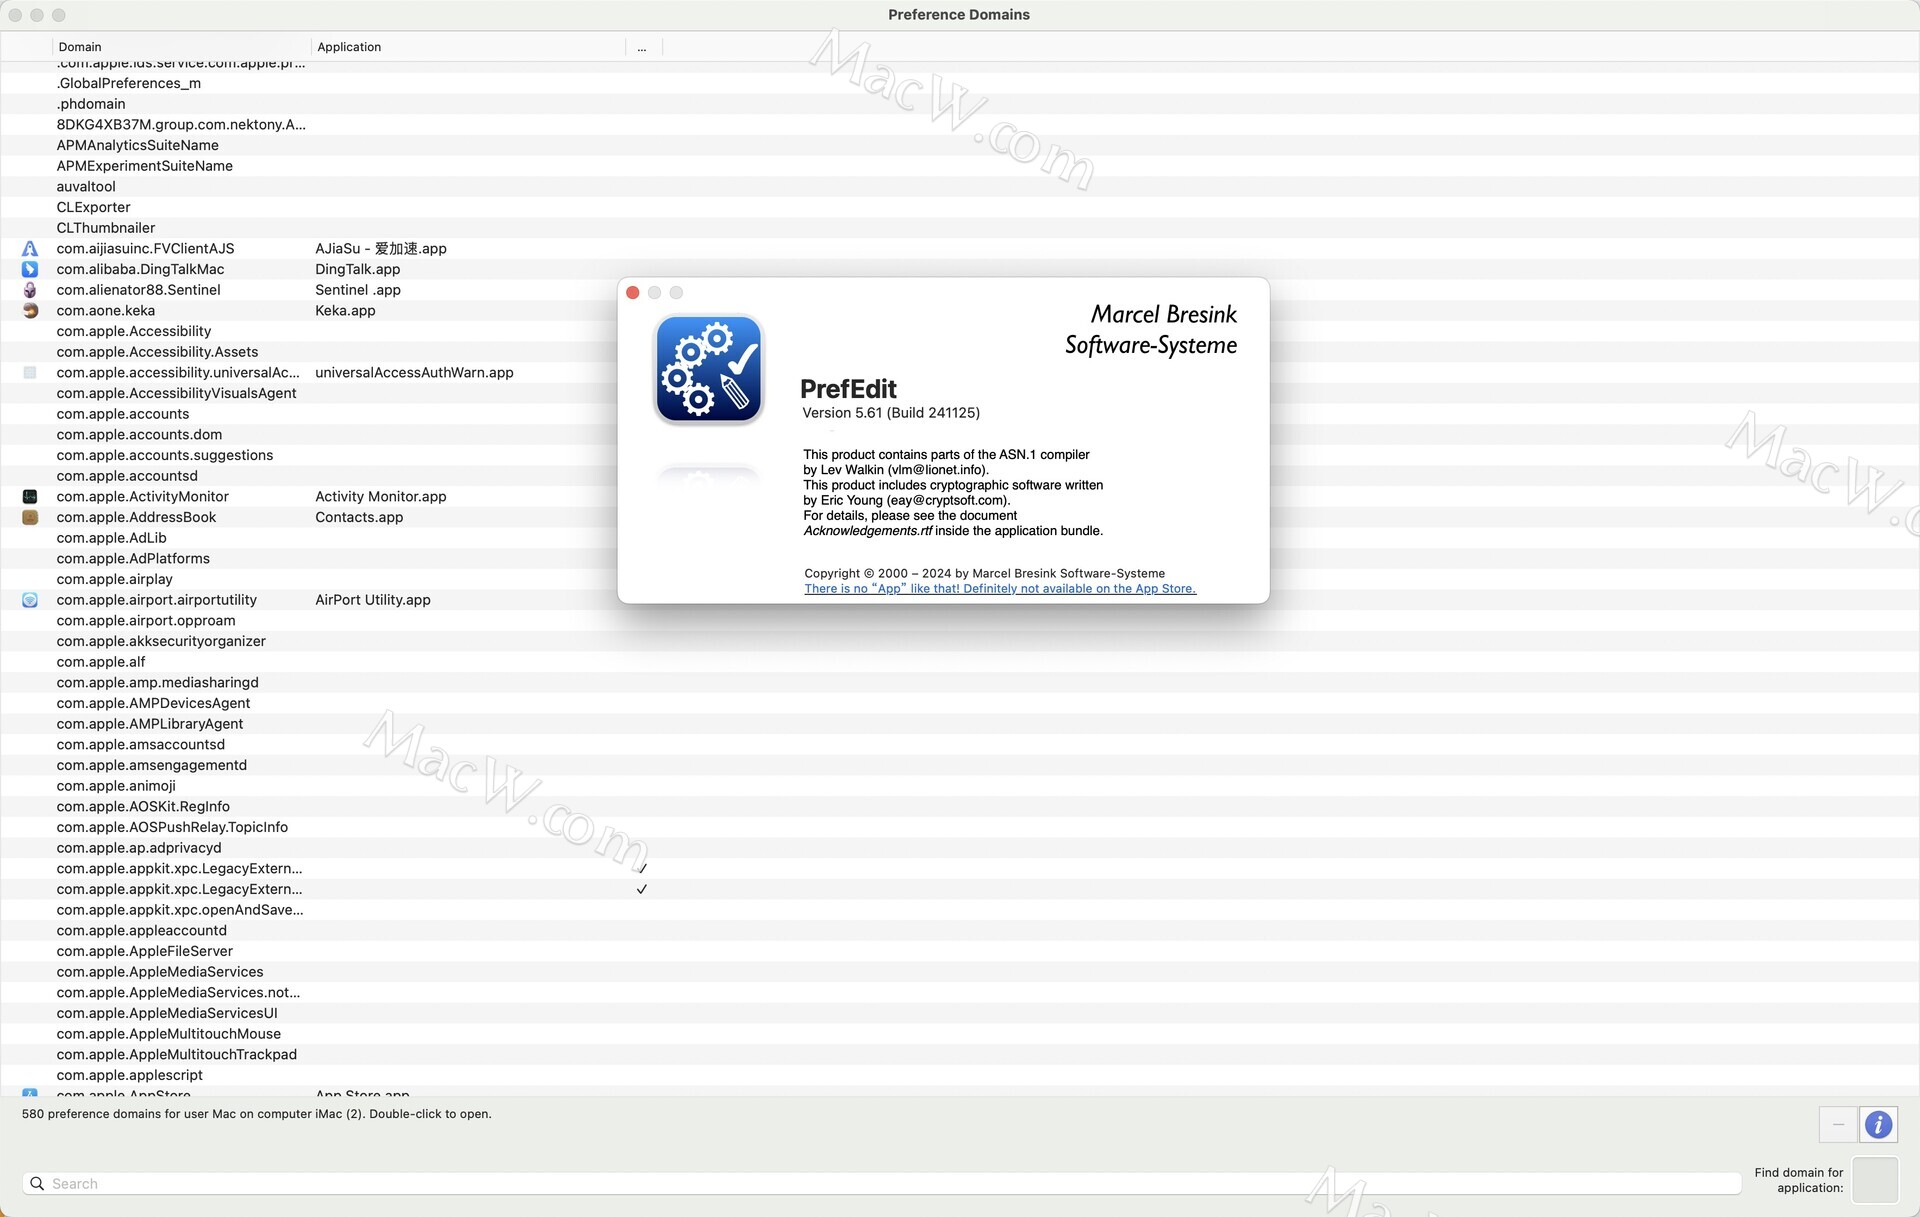Click the minus remove button near info icon
Screen dimensions: 1920x1217
pos(1838,1125)
